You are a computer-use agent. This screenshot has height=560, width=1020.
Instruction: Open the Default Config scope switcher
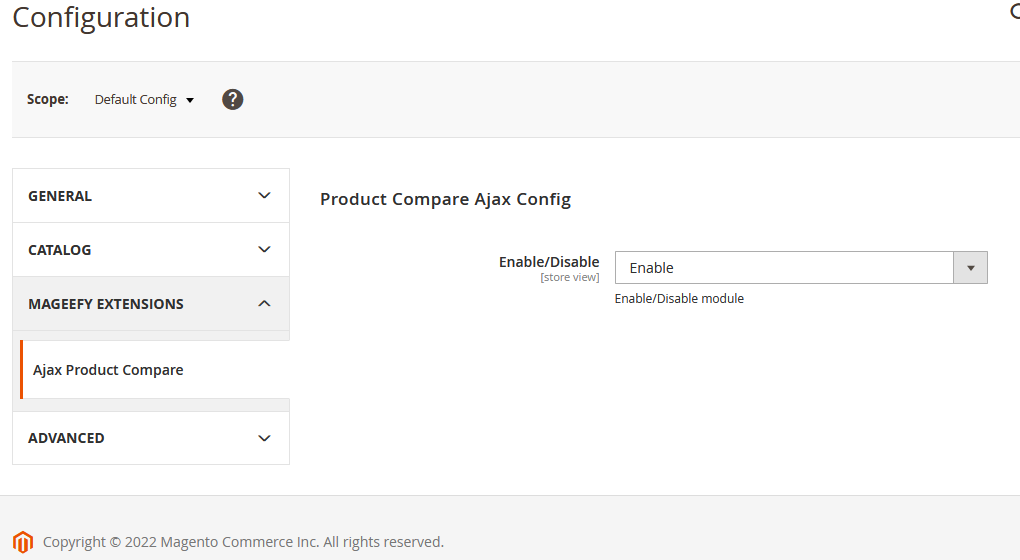tap(144, 100)
